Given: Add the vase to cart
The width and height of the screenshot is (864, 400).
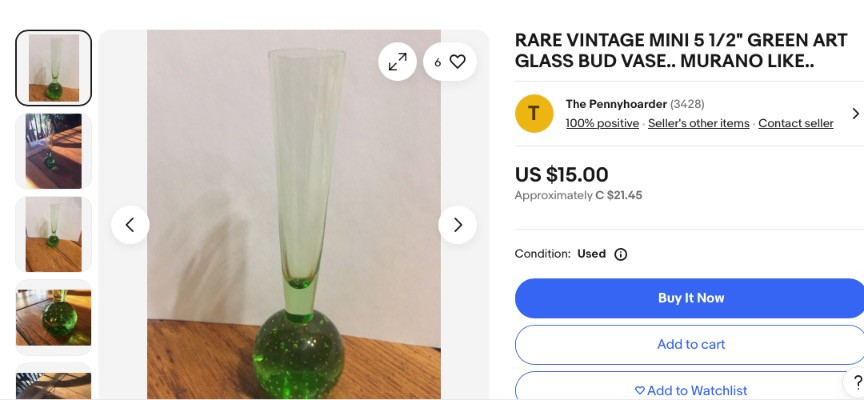Looking at the screenshot, I should (x=690, y=344).
